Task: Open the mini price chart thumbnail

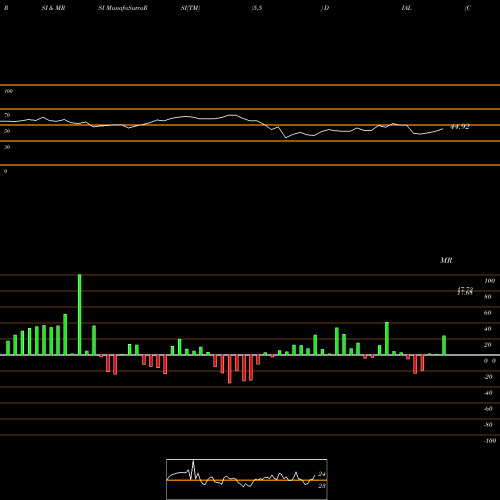Action: (x=247, y=479)
